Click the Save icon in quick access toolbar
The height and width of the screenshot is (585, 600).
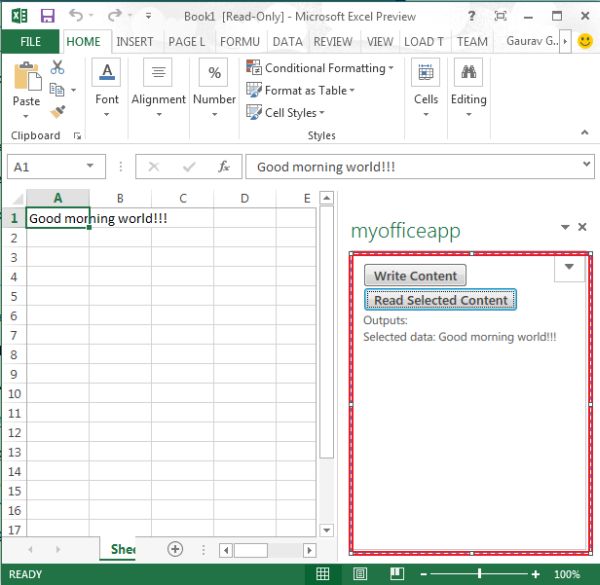point(48,16)
